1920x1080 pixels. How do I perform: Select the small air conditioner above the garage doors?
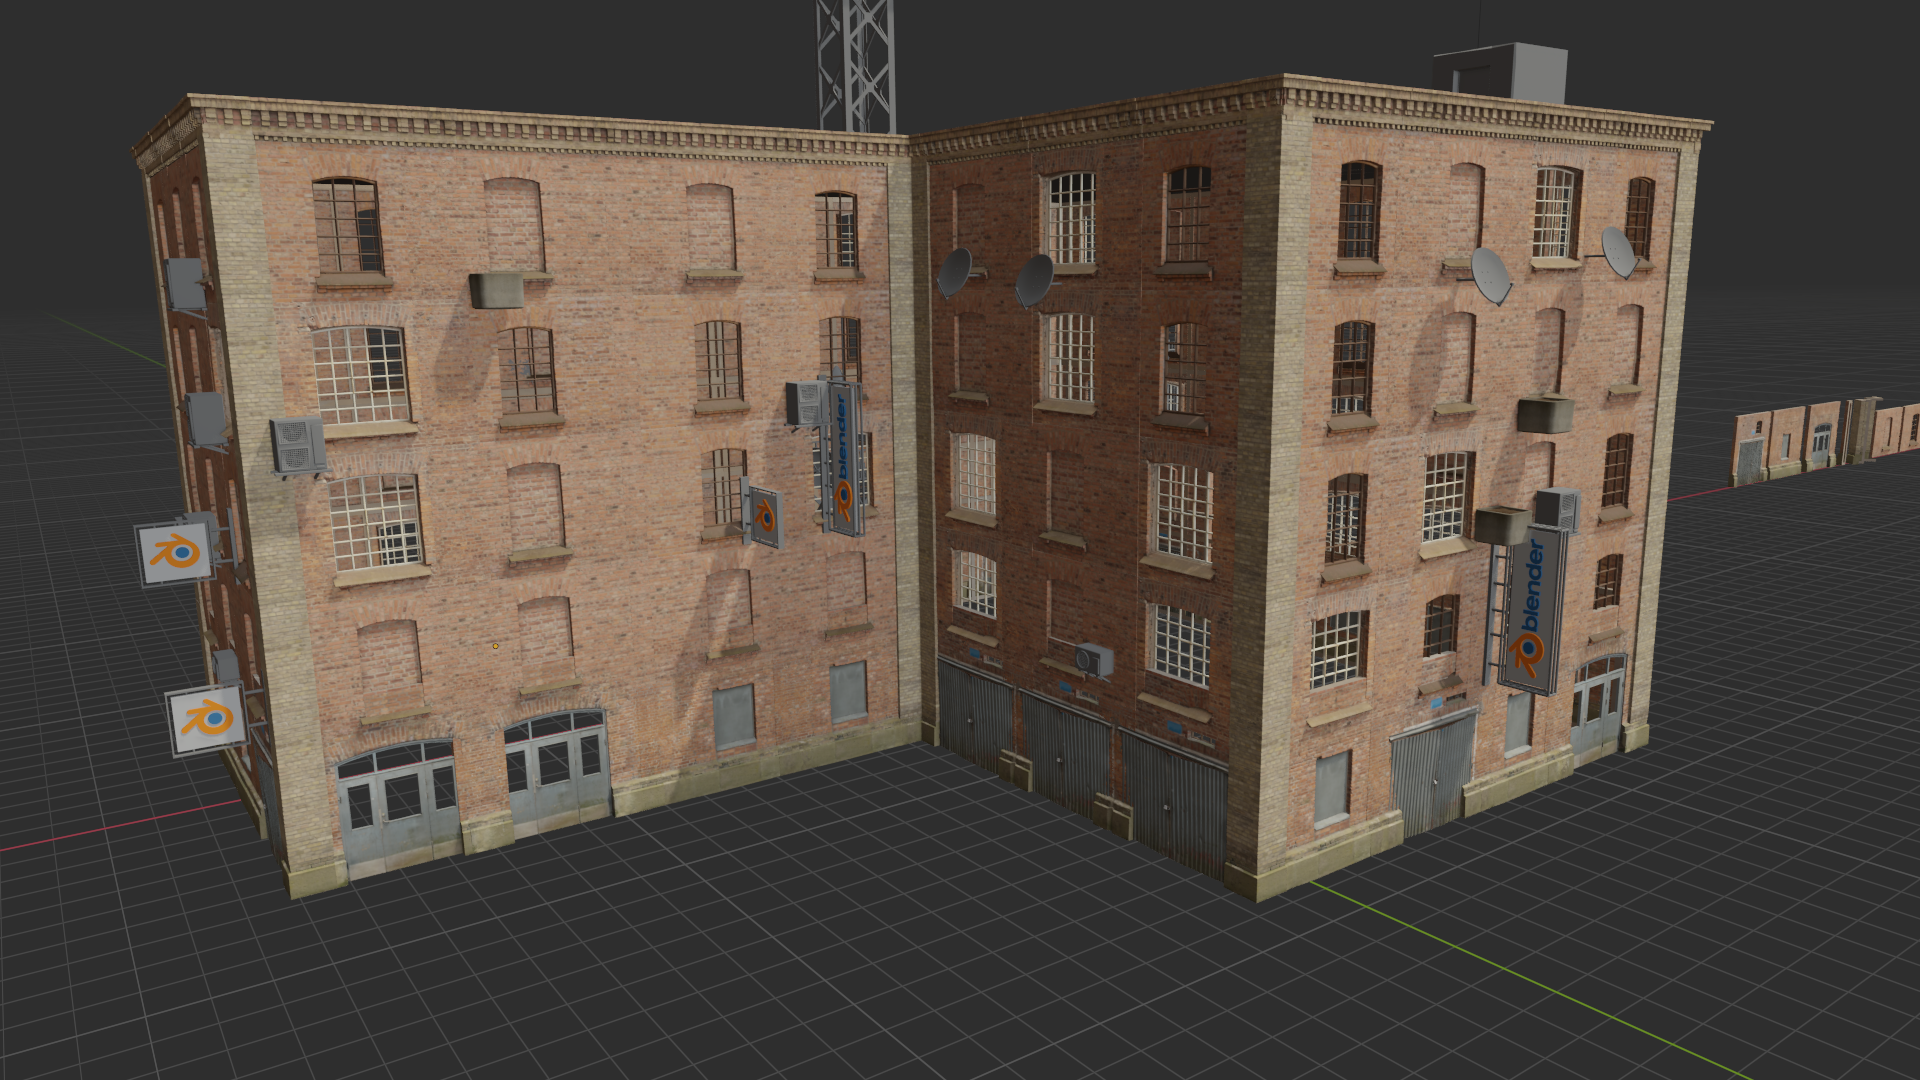coord(1095,660)
